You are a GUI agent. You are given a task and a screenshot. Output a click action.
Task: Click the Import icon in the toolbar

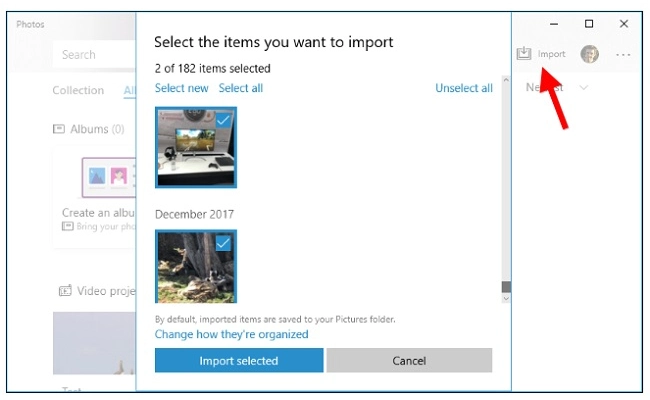coord(524,54)
